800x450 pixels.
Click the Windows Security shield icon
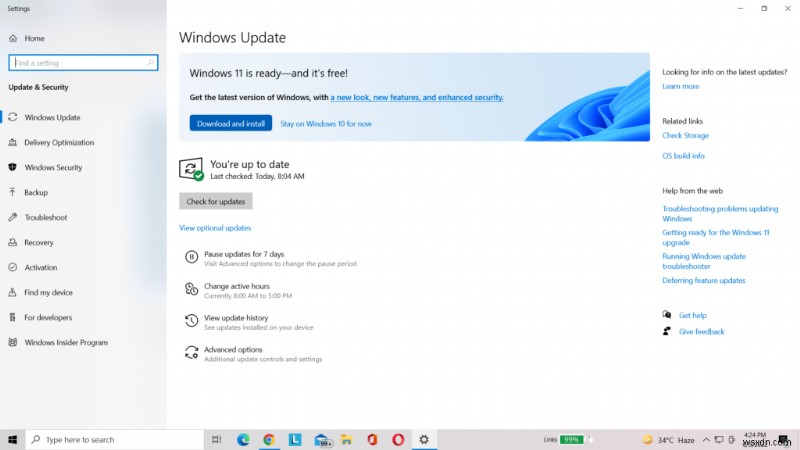[x=13, y=167]
